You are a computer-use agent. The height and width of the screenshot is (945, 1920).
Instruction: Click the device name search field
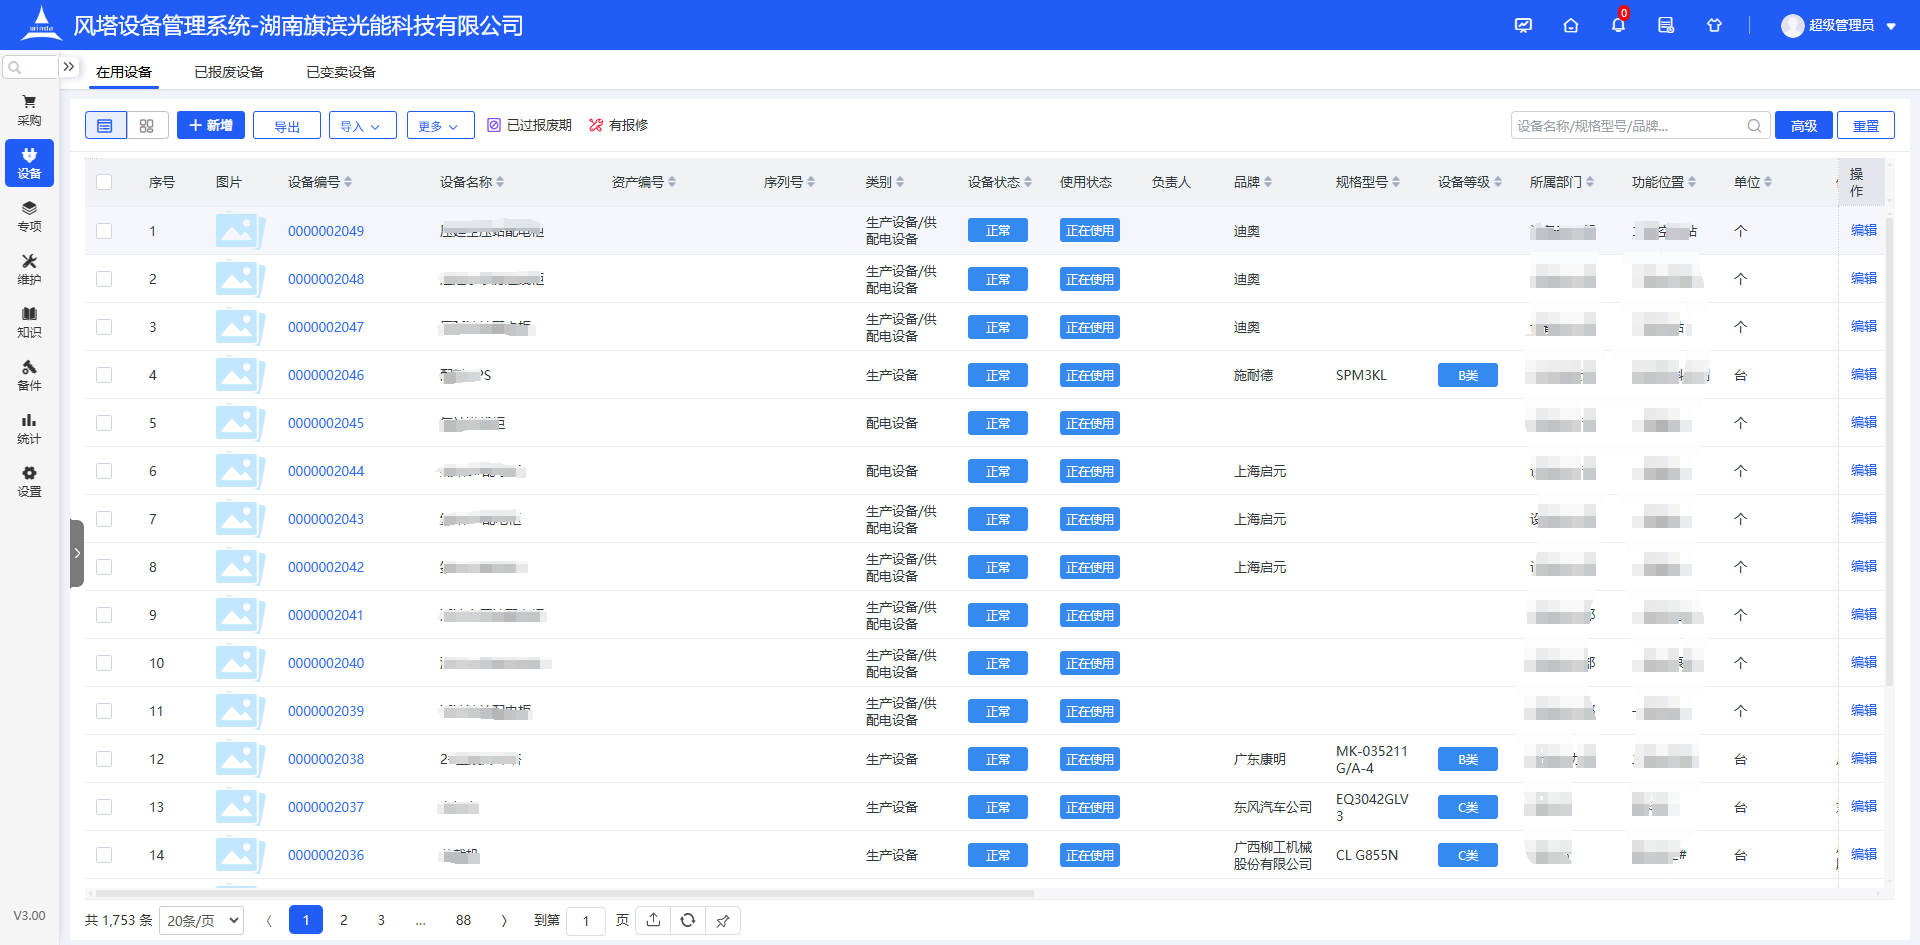point(1627,126)
